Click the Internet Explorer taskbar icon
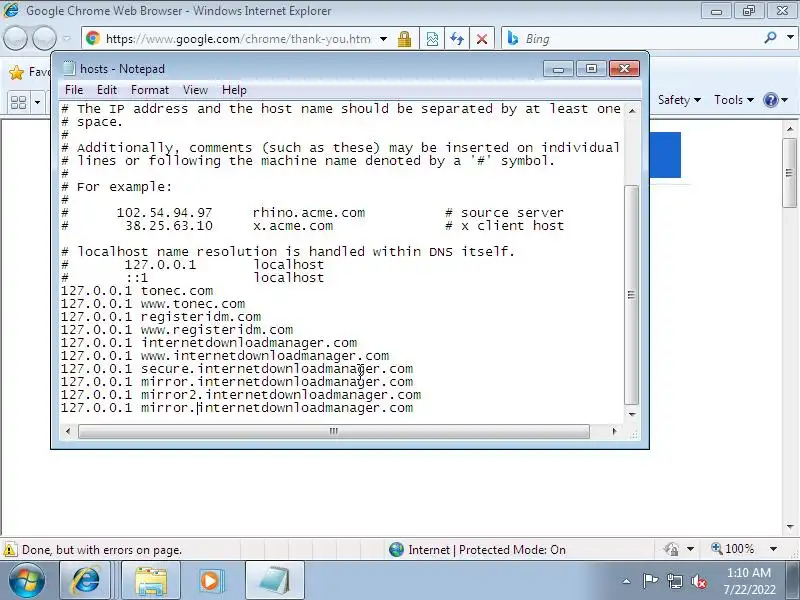 [86, 580]
